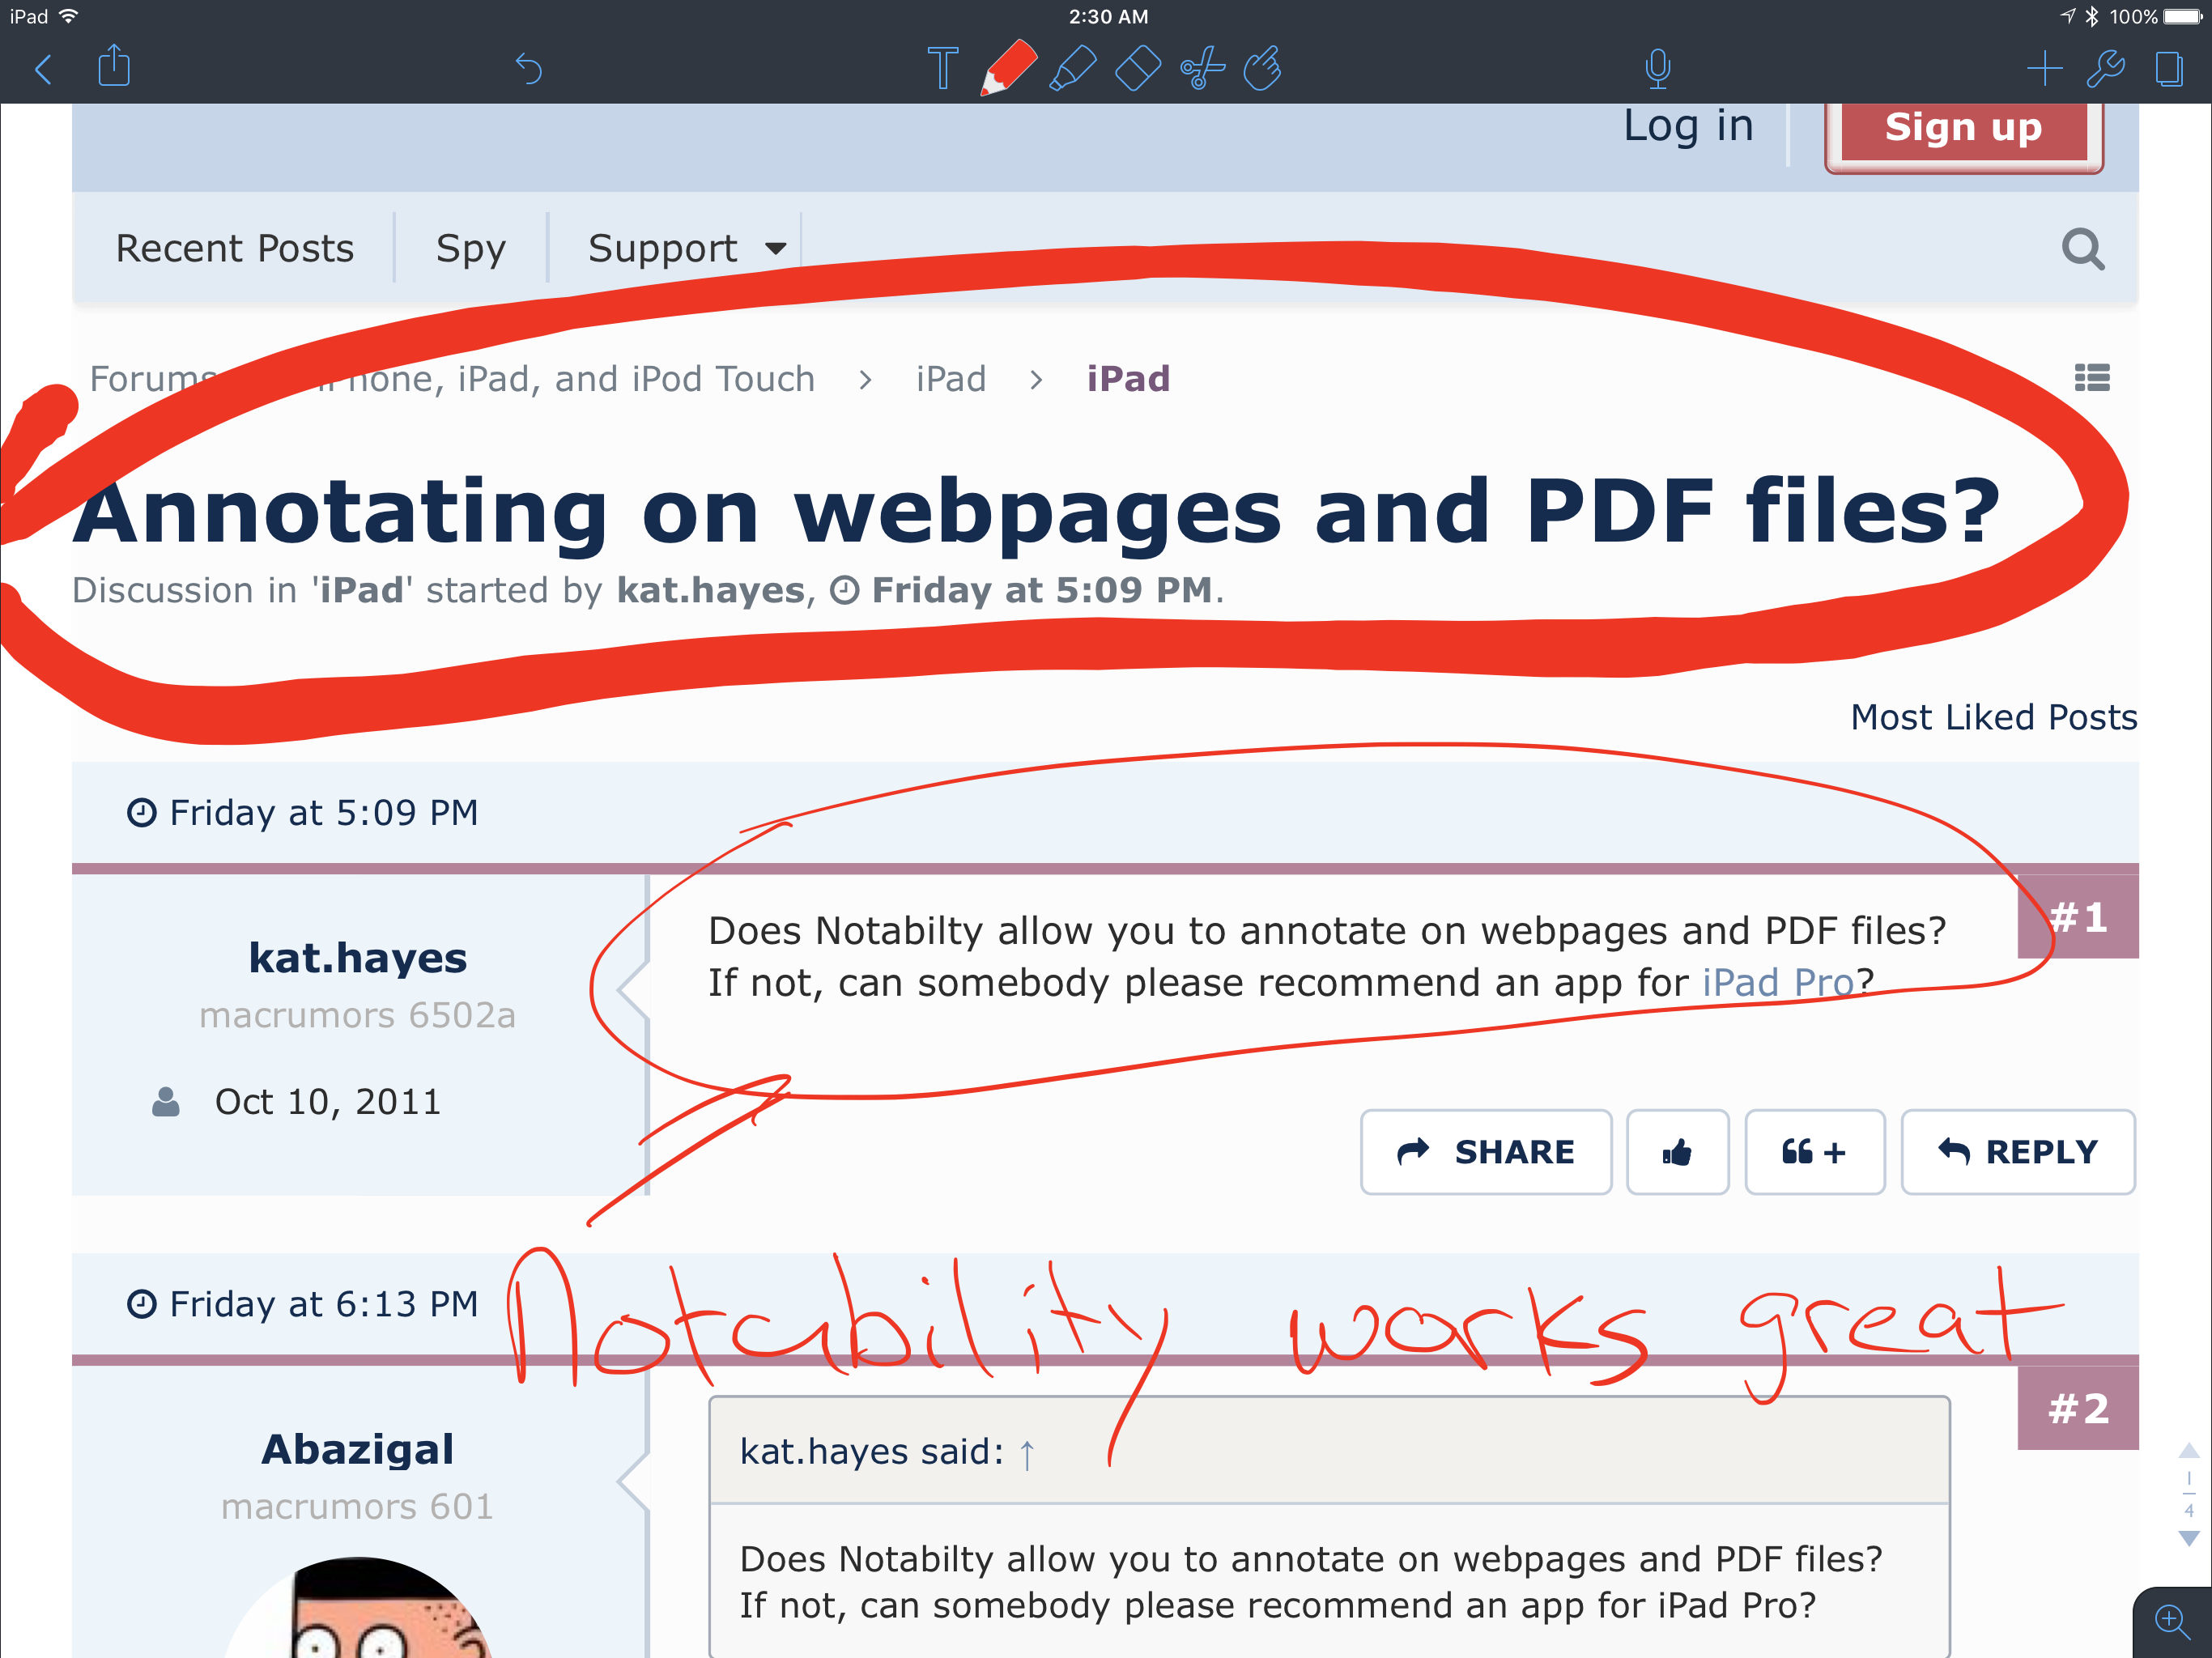The image size is (2212, 1658).
Task: Undo the last stroke
Action: click(x=528, y=68)
